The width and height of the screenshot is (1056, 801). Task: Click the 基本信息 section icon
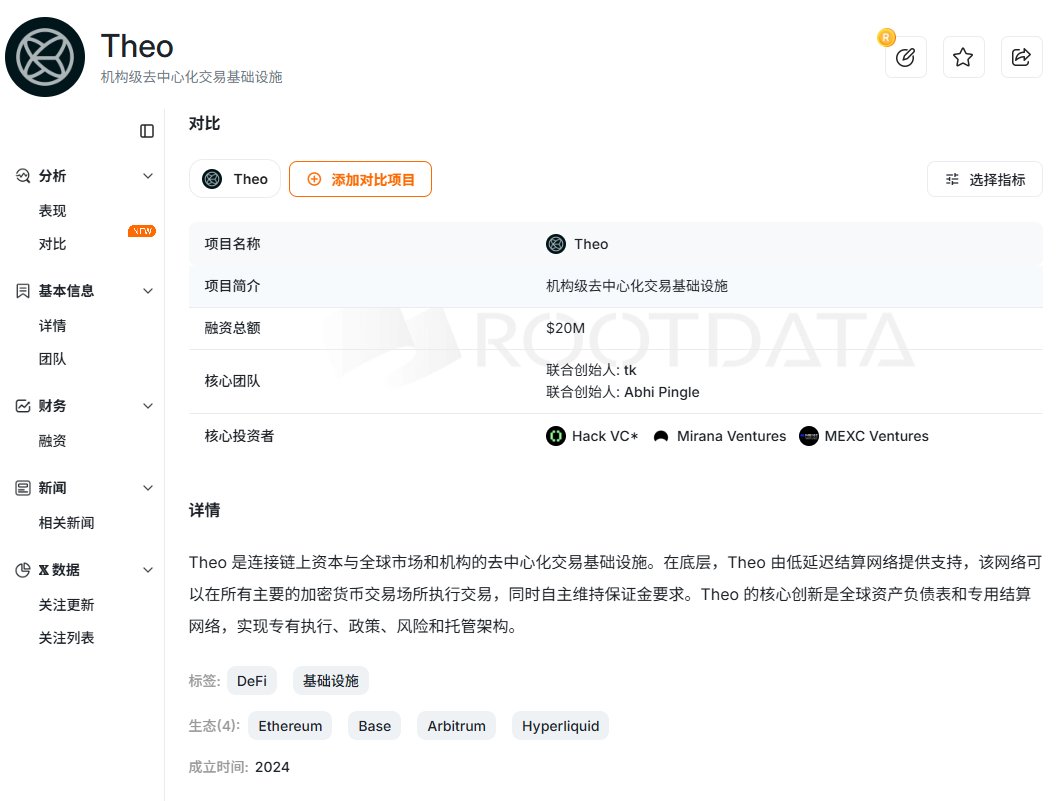pos(23,291)
